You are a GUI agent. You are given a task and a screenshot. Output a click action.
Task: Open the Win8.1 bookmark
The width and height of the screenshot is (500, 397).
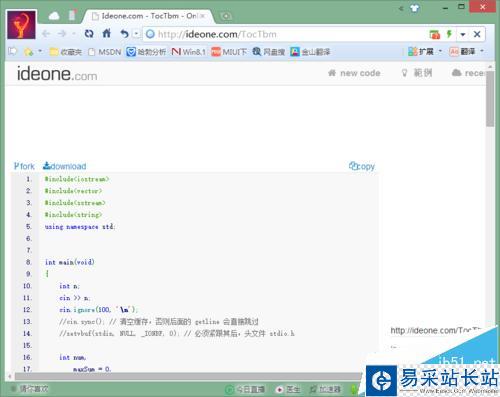[x=188, y=52]
